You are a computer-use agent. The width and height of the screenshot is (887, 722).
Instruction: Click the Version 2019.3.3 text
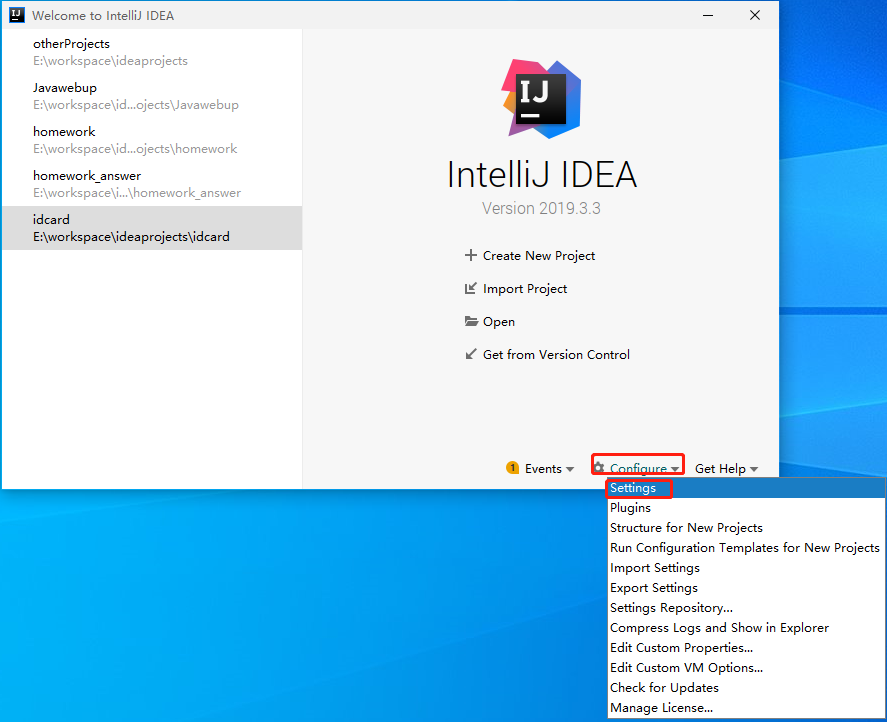pyautogui.click(x=541, y=208)
